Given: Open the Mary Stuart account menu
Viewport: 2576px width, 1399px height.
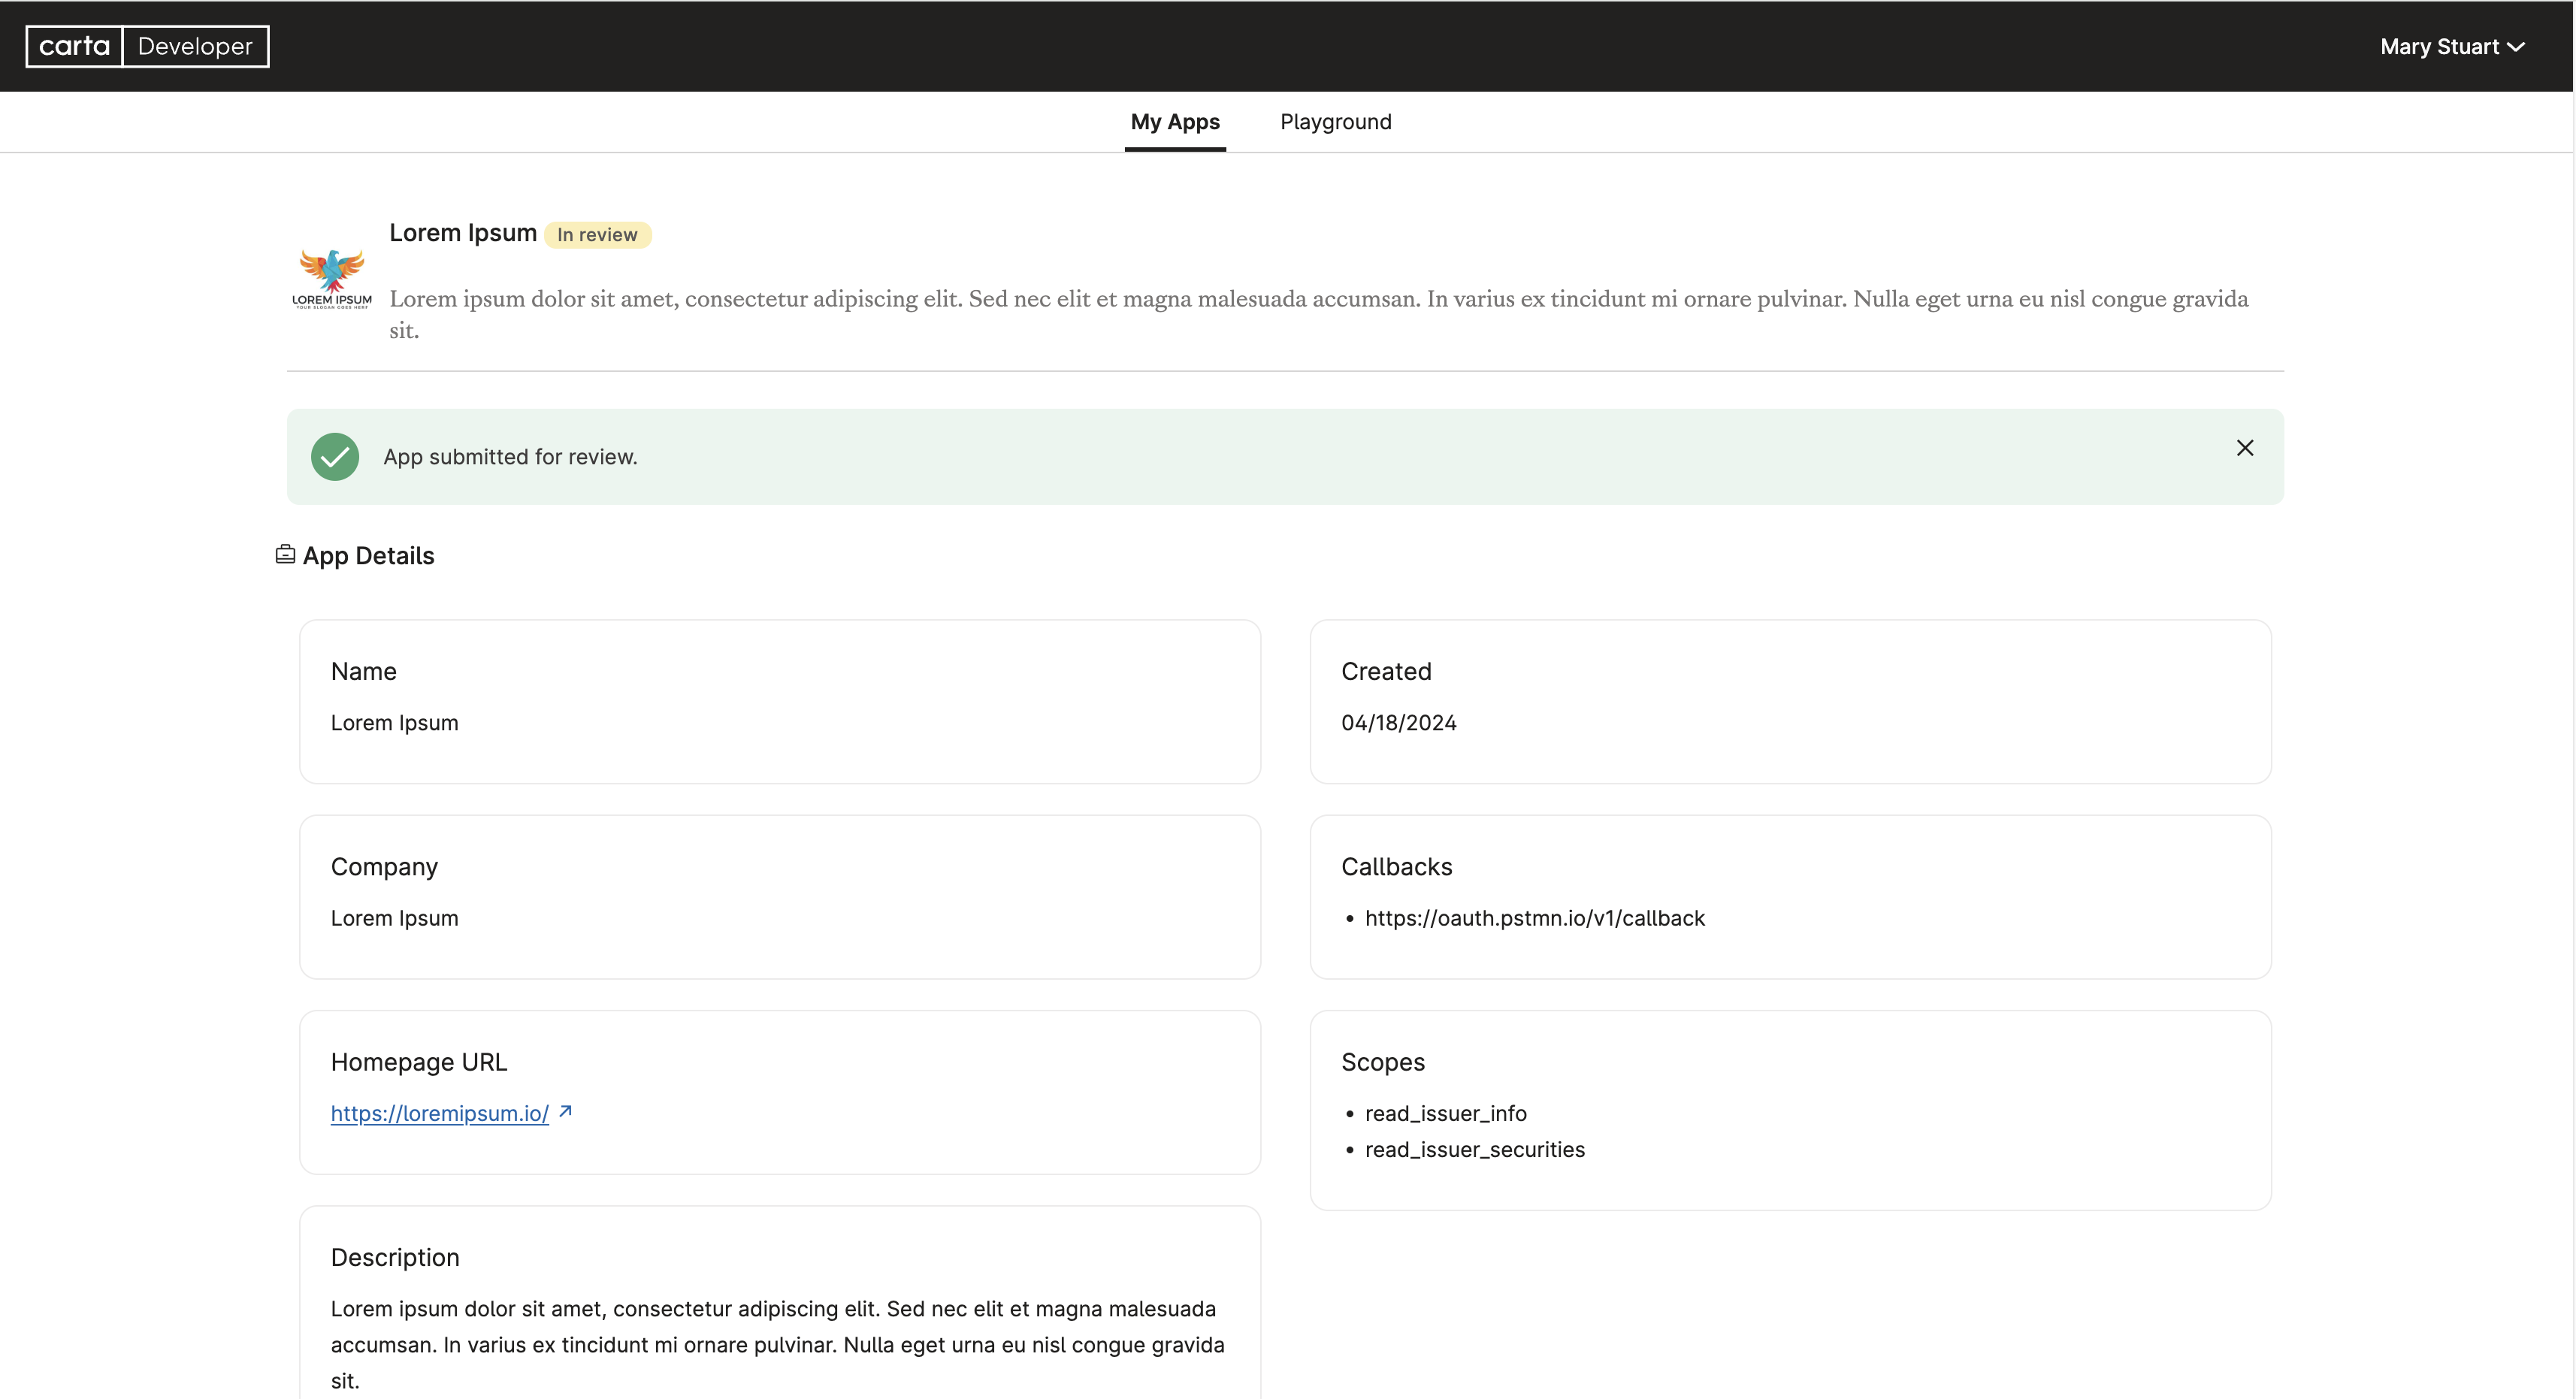Looking at the screenshot, I should point(2440,47).
